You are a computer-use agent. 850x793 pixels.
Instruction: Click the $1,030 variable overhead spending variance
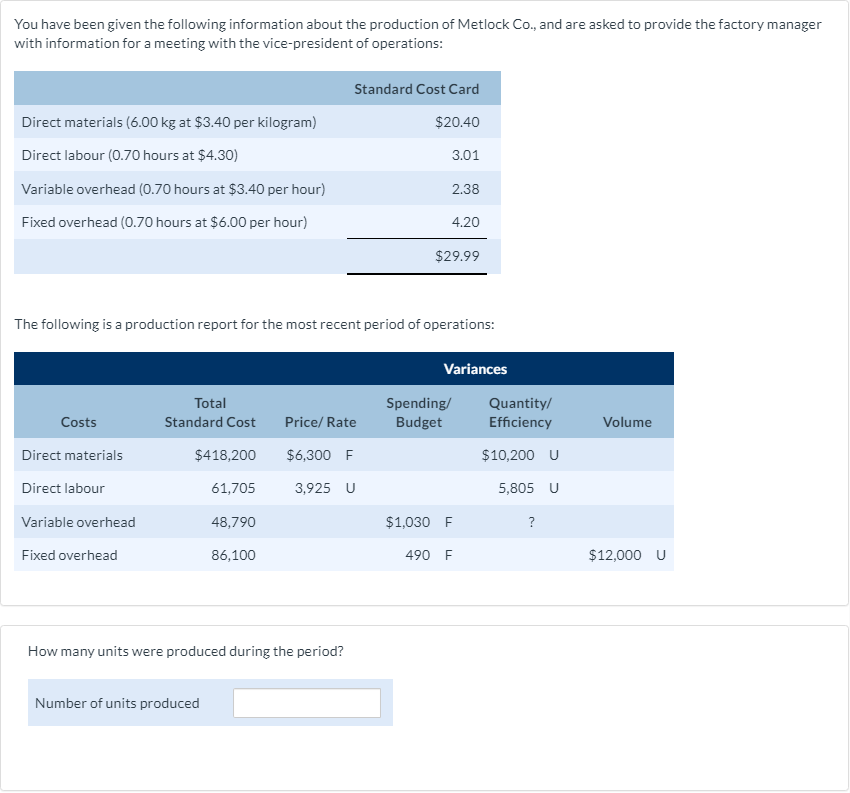[x=408, y=523]
